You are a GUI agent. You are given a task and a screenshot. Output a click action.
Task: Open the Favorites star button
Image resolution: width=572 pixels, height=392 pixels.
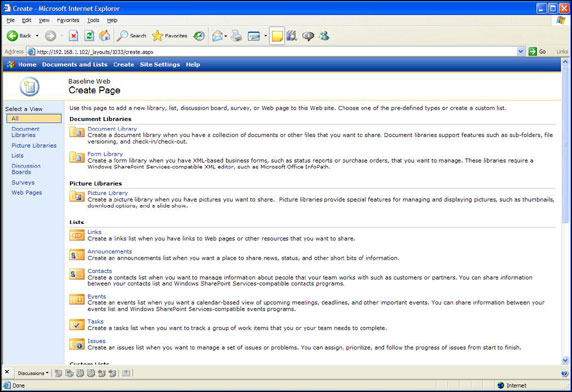[170, 36]
